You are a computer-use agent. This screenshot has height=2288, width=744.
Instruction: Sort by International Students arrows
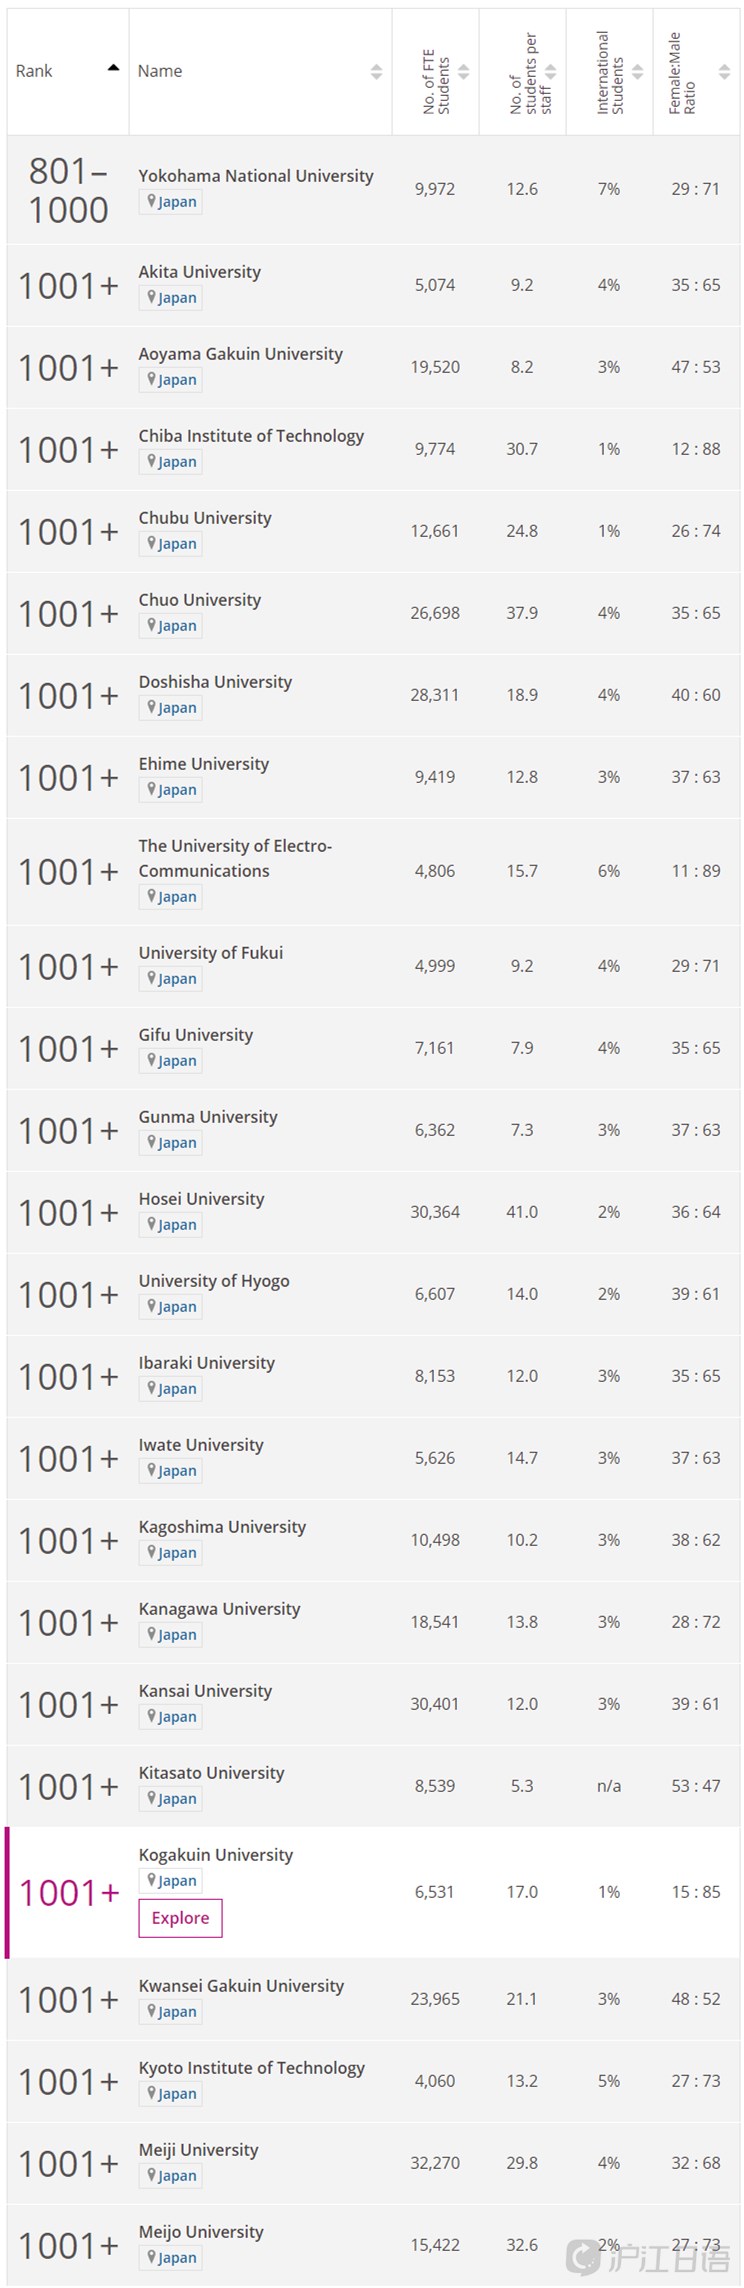pyautogui.click(x=637, y=72)
